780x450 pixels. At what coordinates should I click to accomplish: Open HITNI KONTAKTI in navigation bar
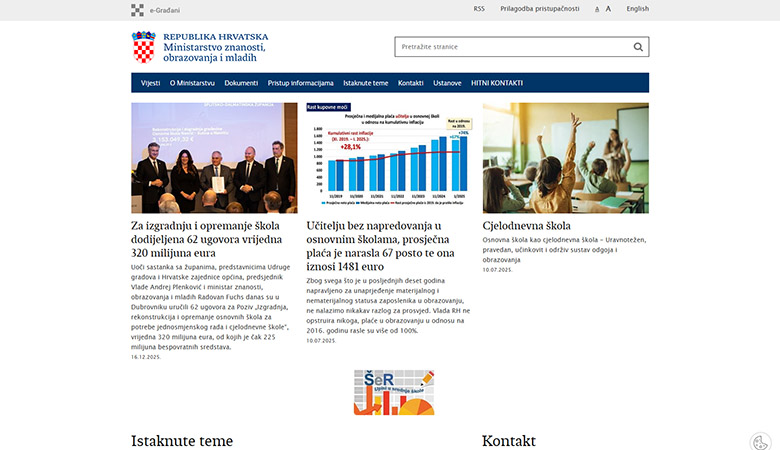click(497, 83)
